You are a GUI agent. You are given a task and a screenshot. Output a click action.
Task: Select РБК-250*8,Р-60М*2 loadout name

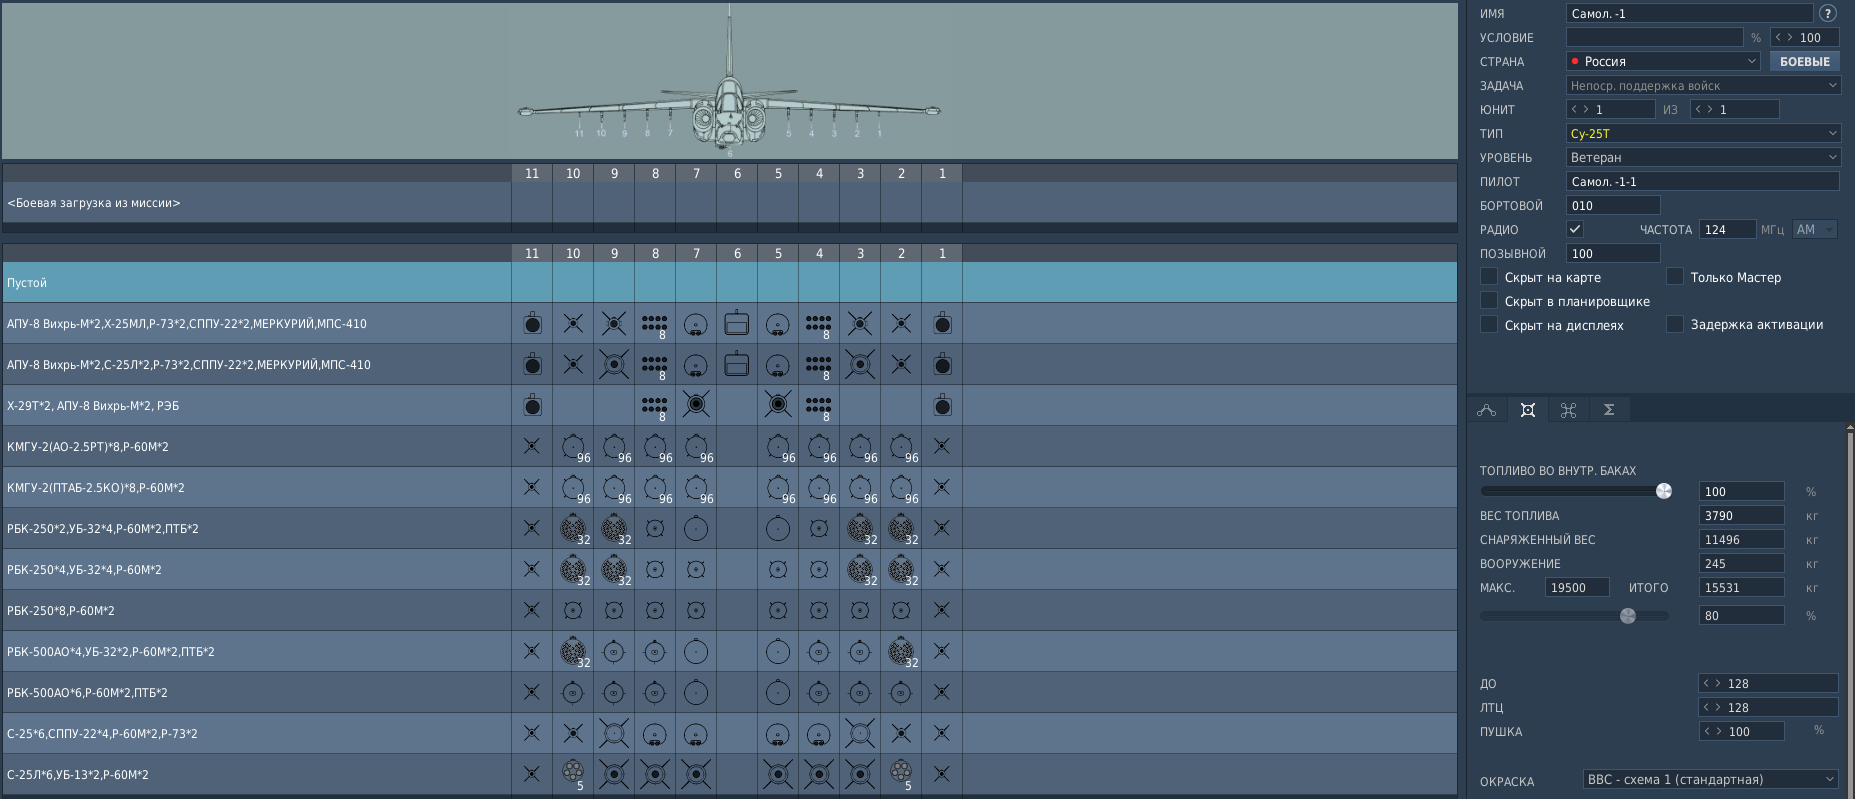click(61, 610)
